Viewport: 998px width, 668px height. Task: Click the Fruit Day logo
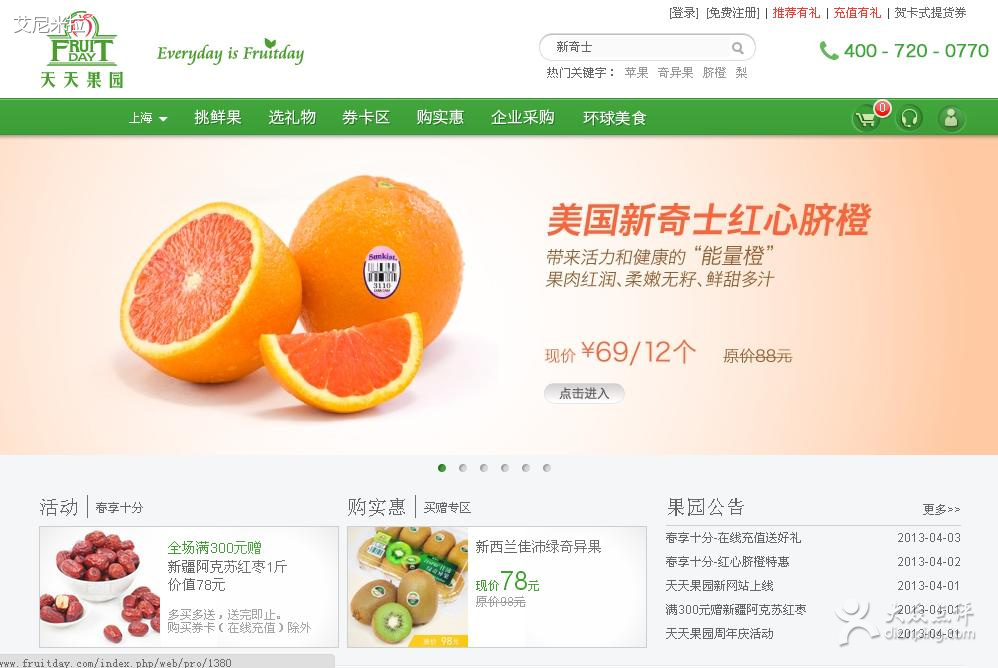pos(81,50)
